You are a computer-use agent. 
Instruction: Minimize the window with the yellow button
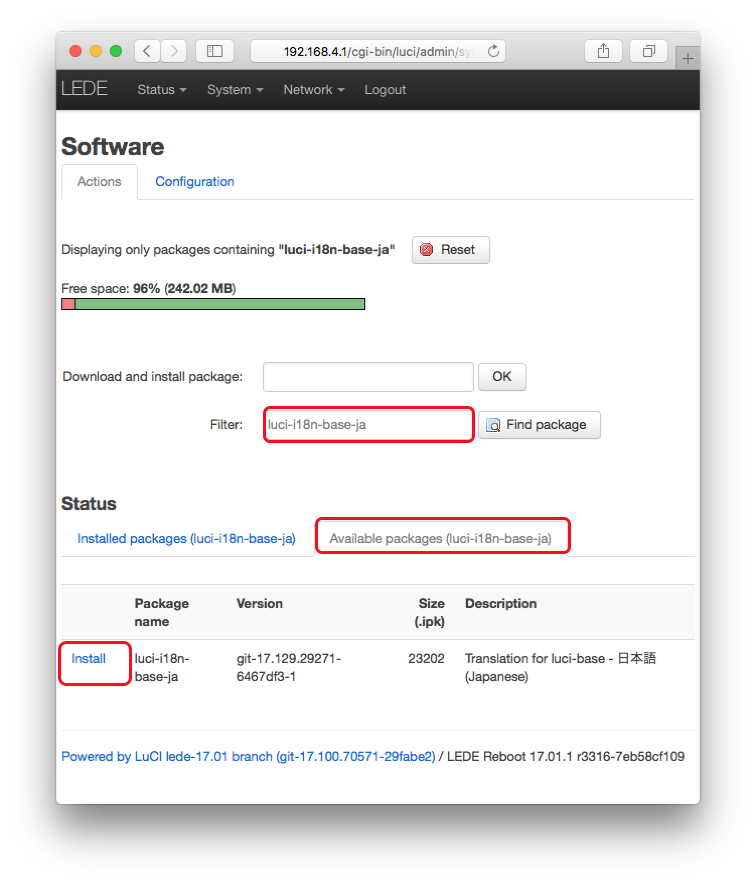coord(95,51)
